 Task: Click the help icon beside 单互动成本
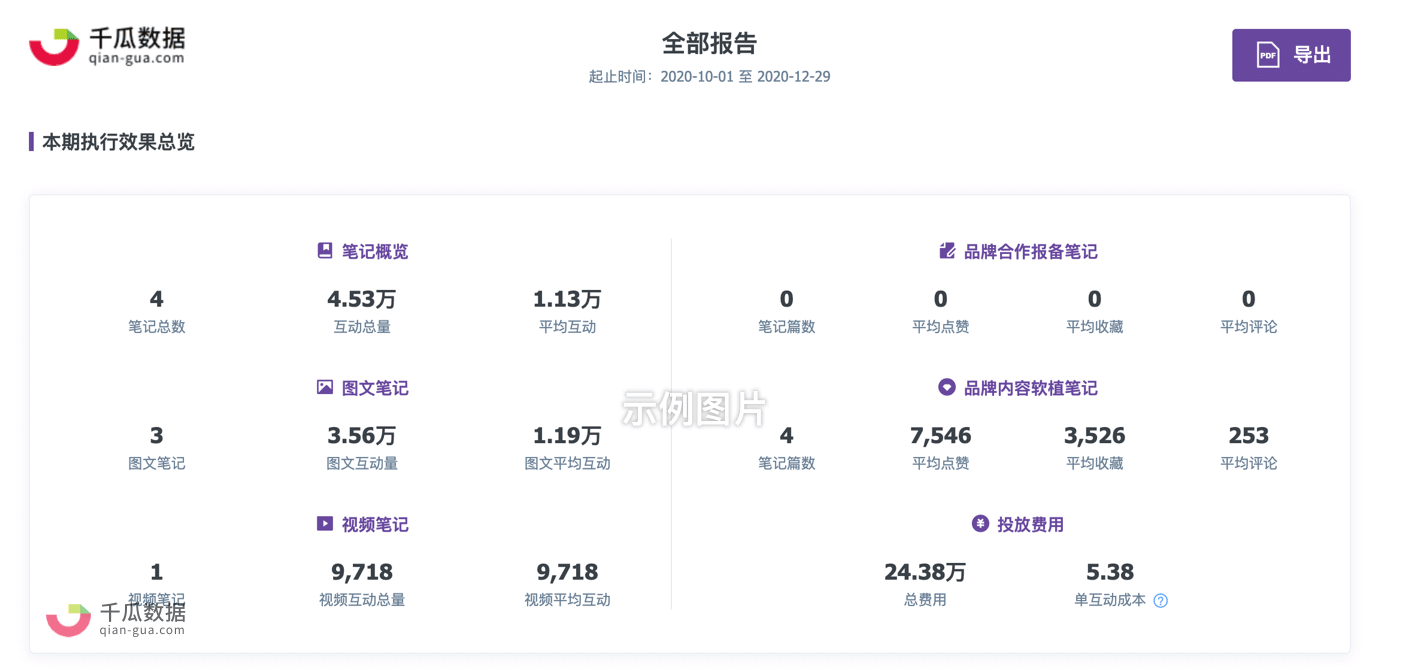click(1160, 601)
